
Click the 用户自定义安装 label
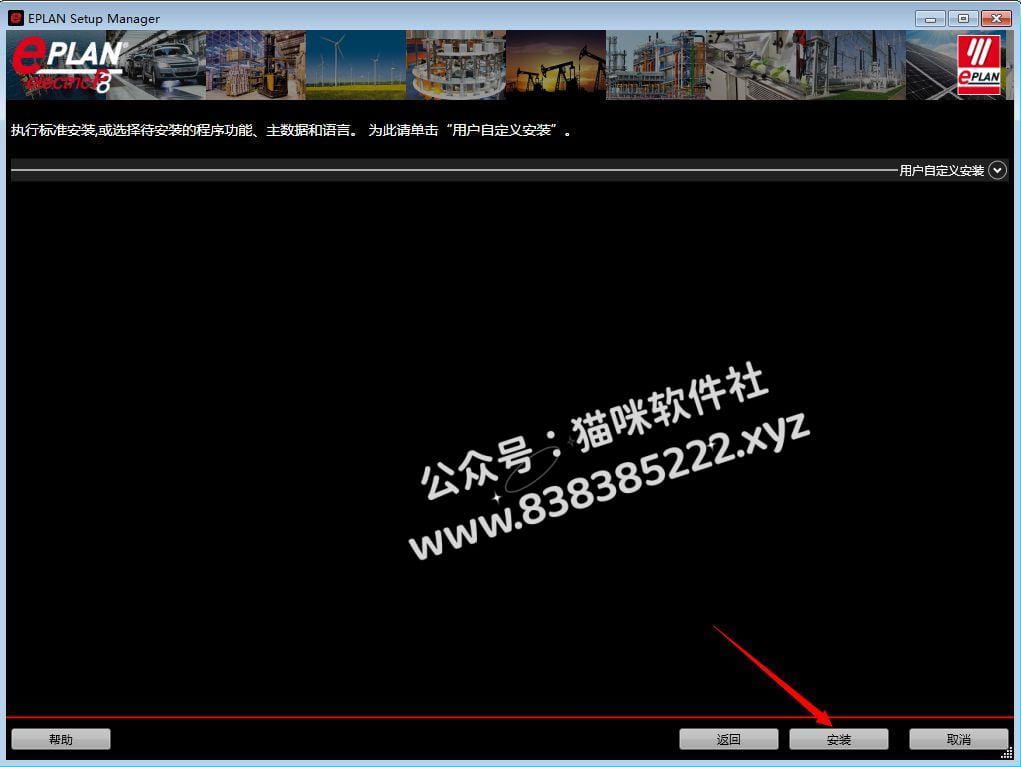[x=941, y=171]
